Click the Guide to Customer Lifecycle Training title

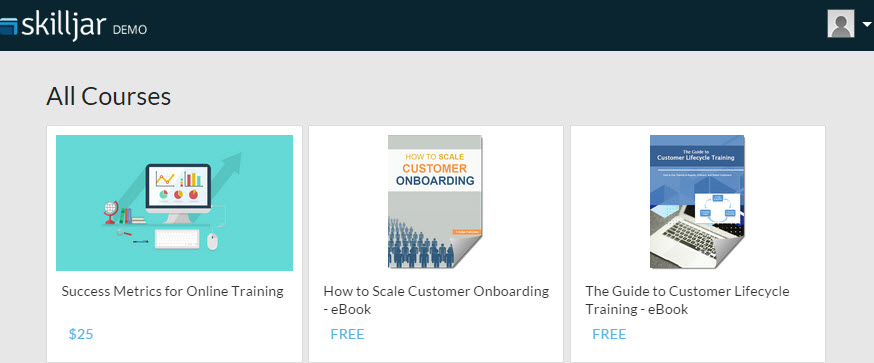coord(687,300)
